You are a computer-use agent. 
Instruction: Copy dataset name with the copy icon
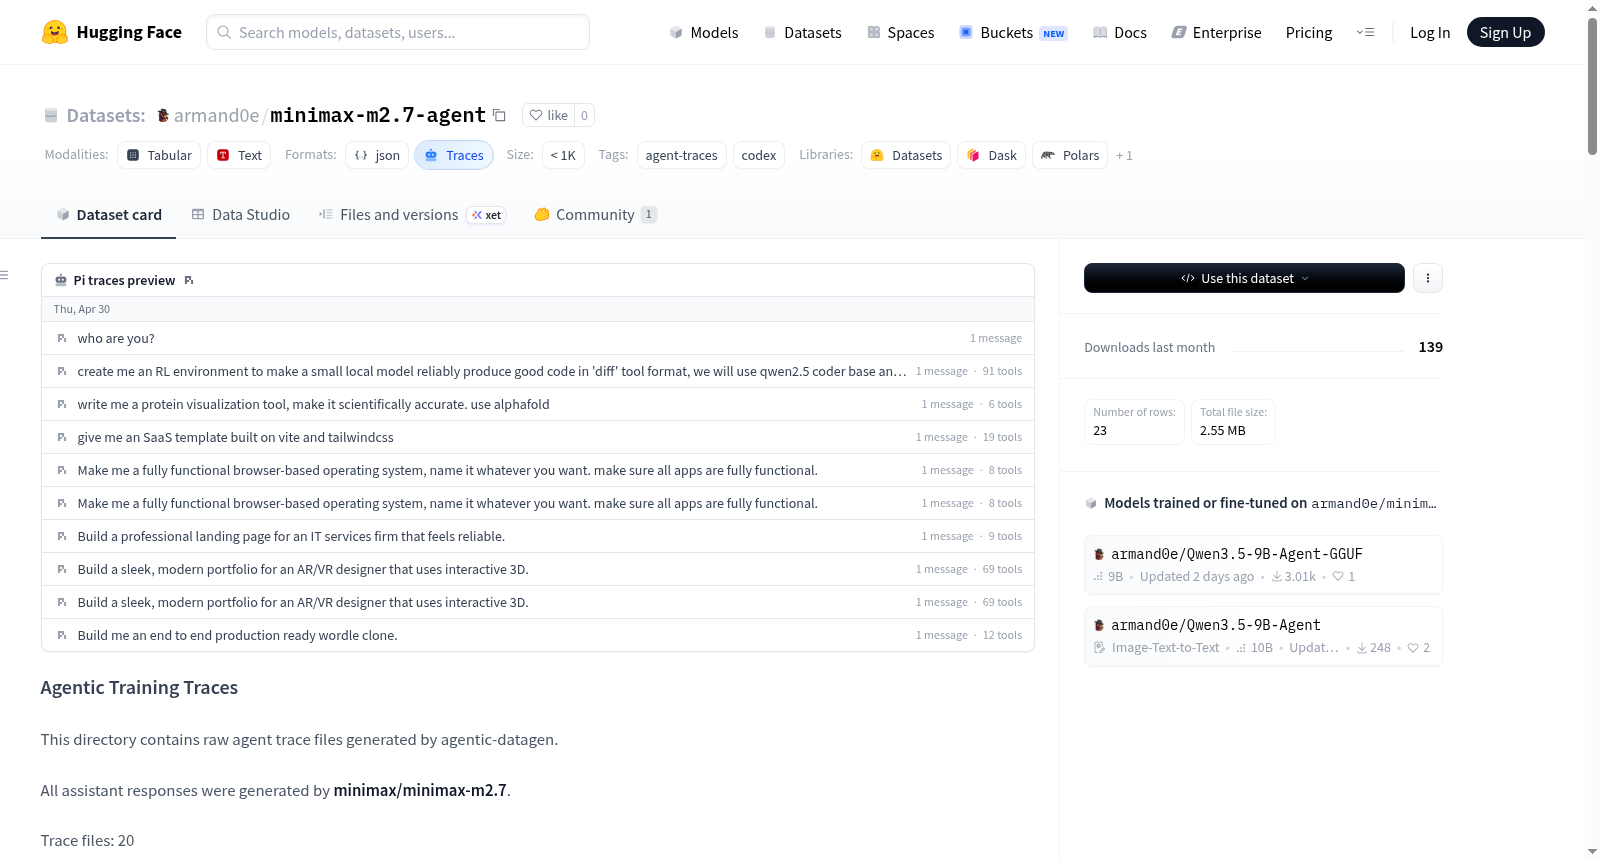point(499,115)
